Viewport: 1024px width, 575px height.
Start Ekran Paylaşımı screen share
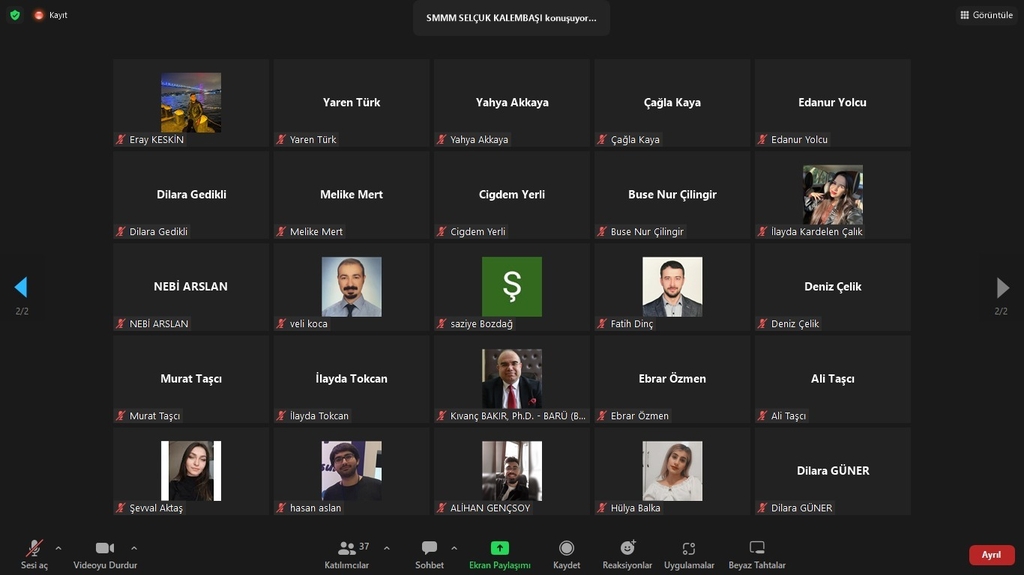point(500,554)
